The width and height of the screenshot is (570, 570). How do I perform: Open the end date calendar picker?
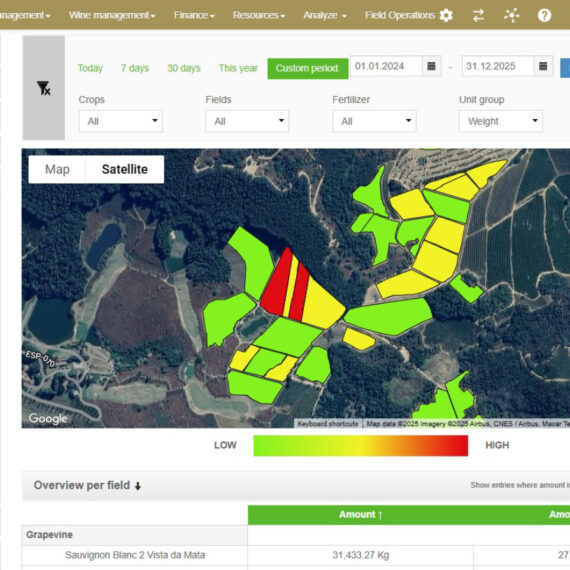[x=543, y=66]
